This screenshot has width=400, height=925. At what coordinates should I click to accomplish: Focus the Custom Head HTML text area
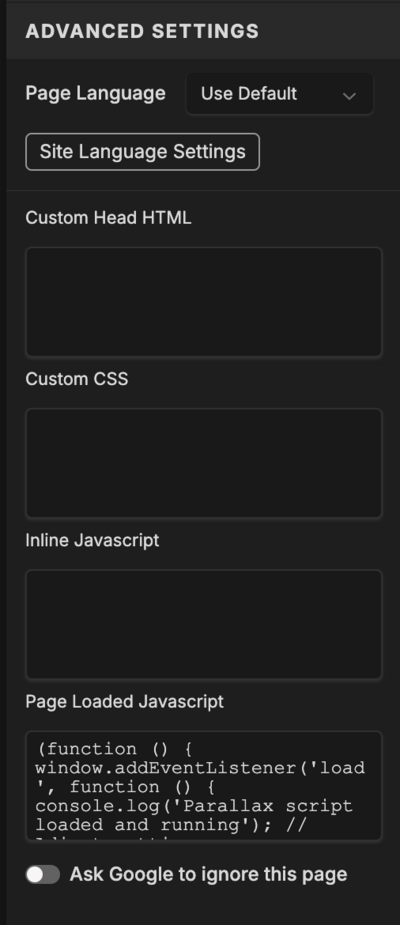click(204, 302)
